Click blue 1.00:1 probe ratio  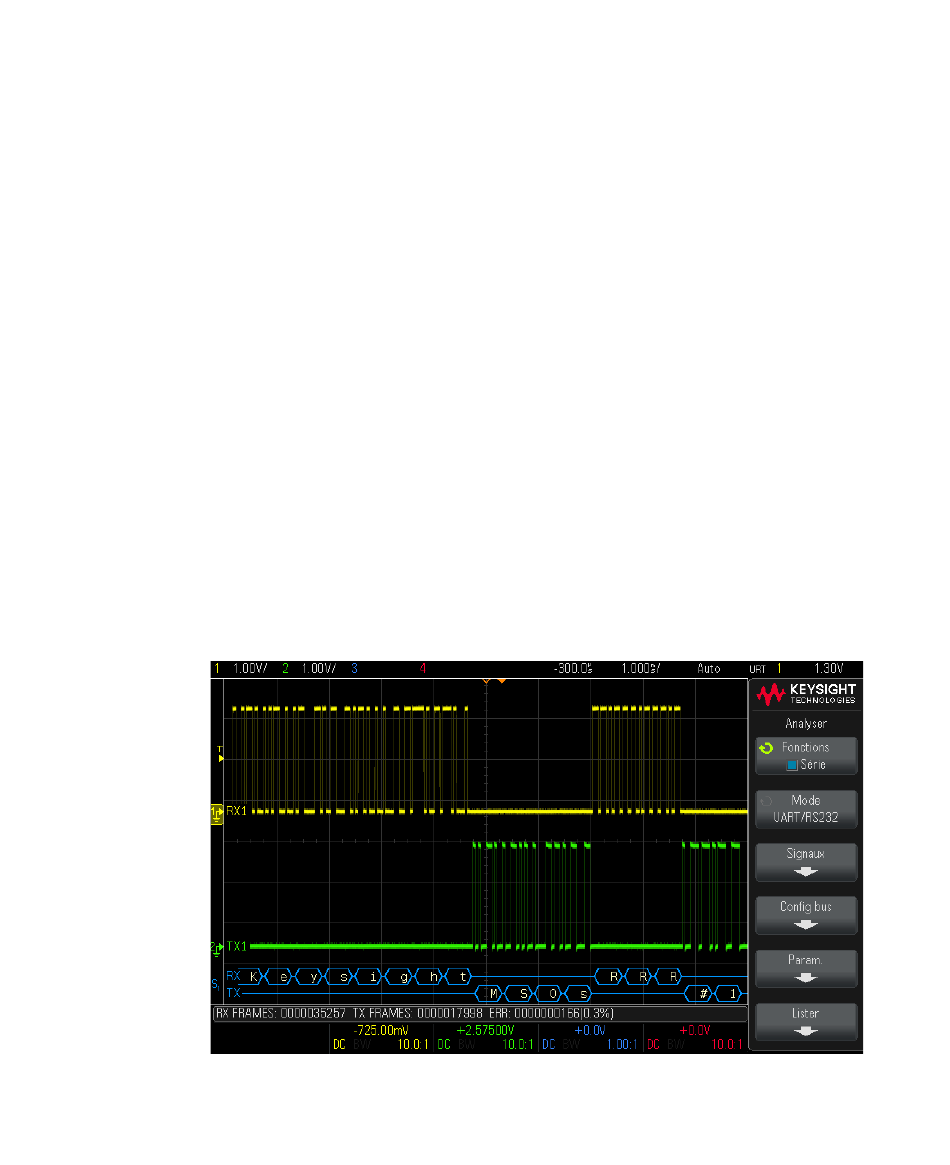[x=622, y=1045]
